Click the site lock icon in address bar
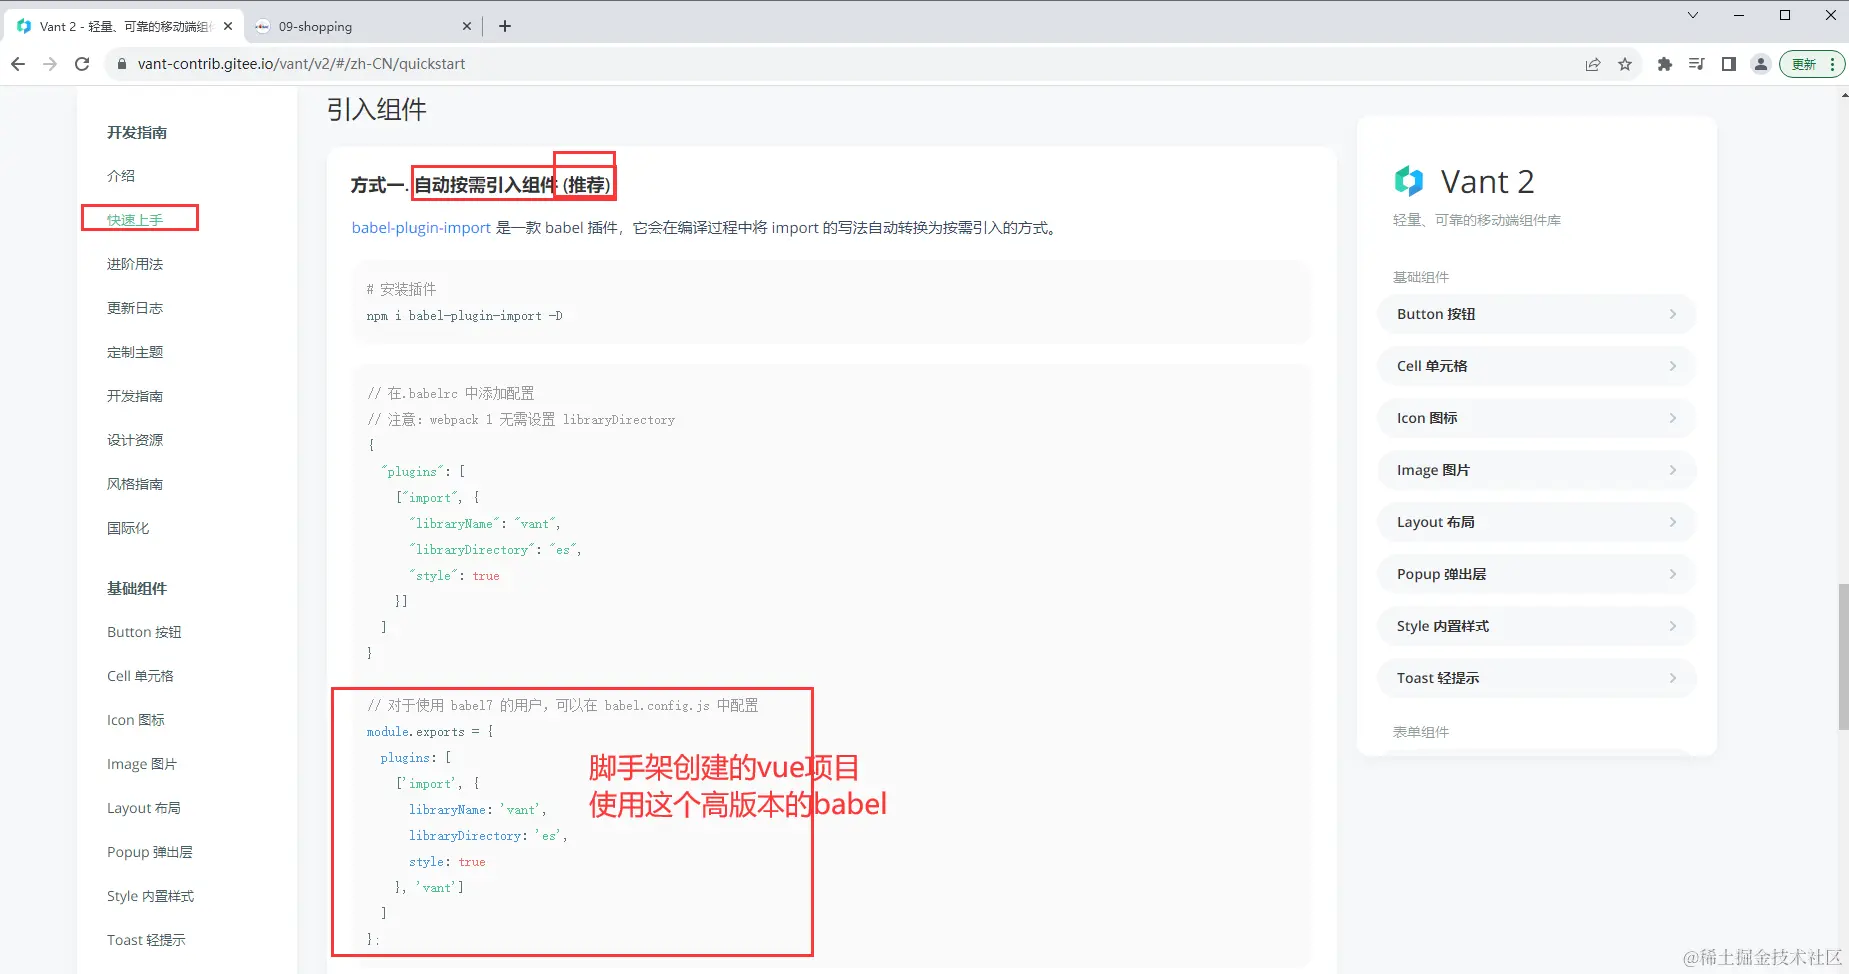Viewport: 1849px width, 974px height. click(122, 64)
